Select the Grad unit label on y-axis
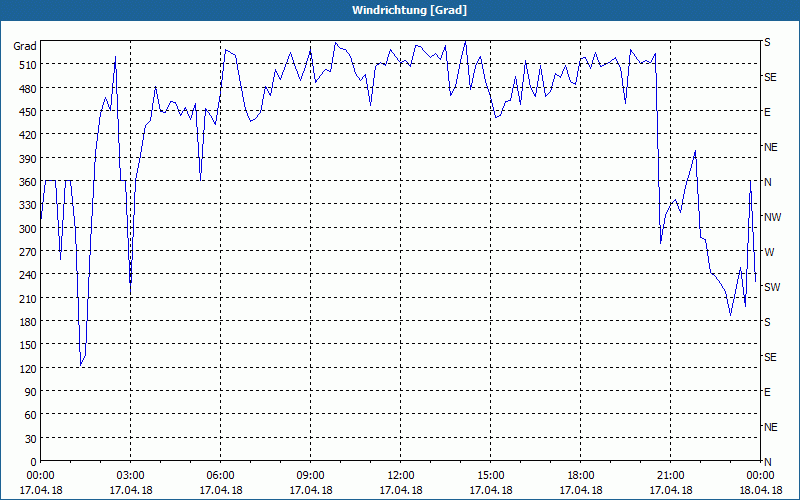 click(25, 46)
